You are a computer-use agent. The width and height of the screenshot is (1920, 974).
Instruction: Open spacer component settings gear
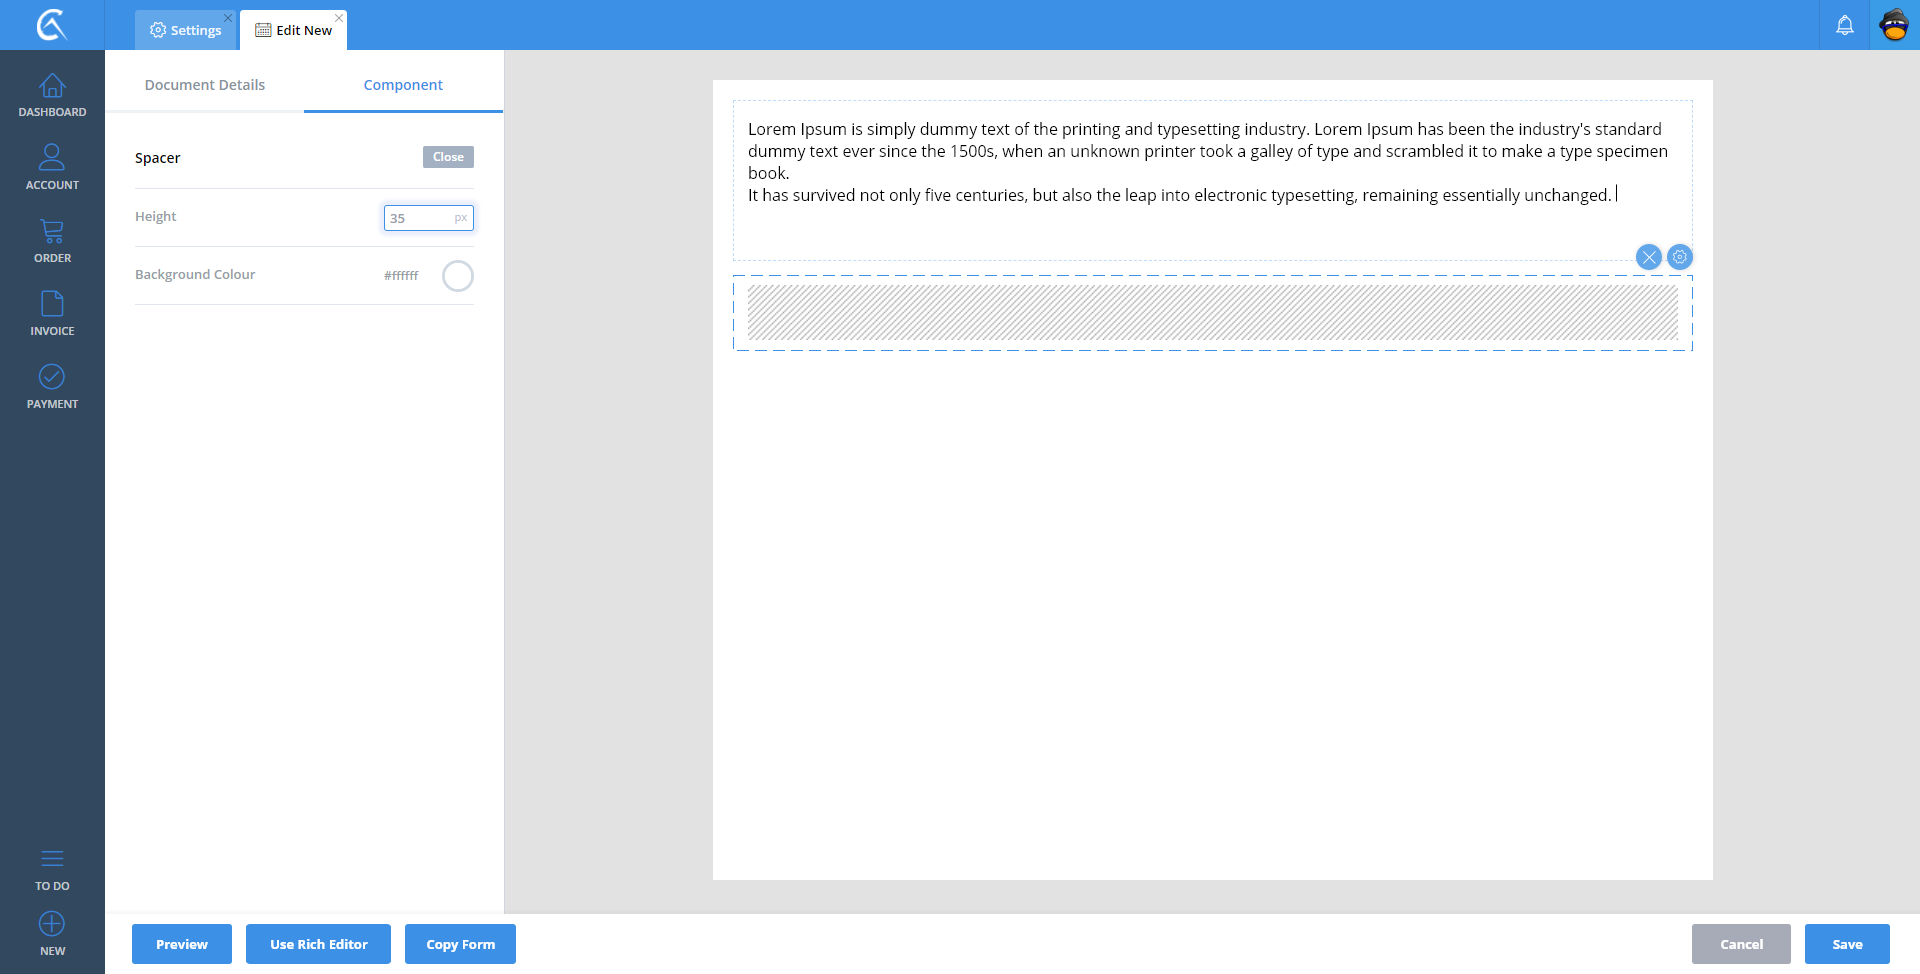pos(1680,257)
